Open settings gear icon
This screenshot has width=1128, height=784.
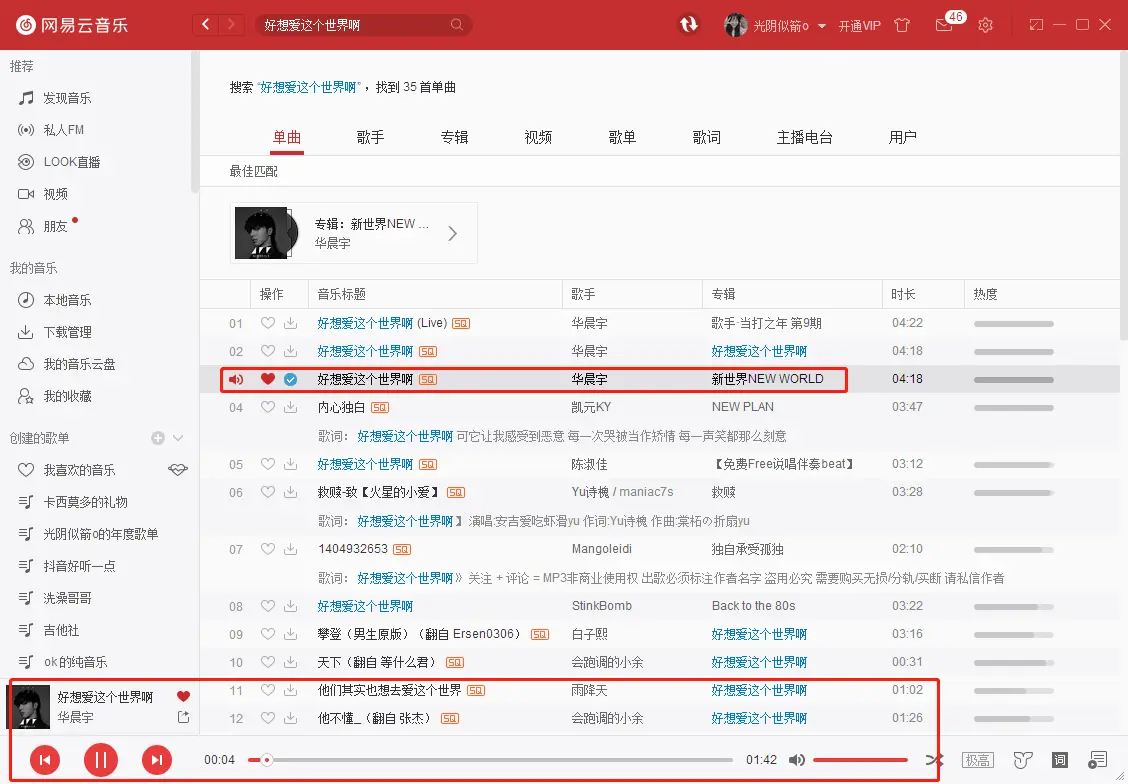[x=986, y=25]
